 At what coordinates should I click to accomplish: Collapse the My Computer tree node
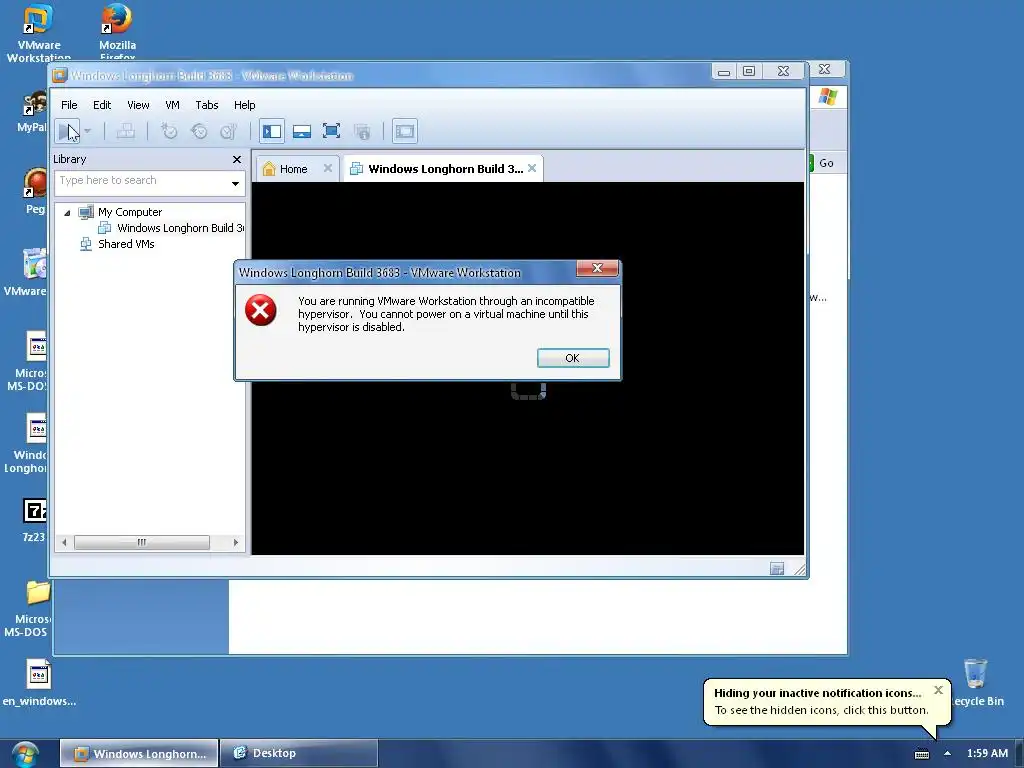tap(67, 213)
